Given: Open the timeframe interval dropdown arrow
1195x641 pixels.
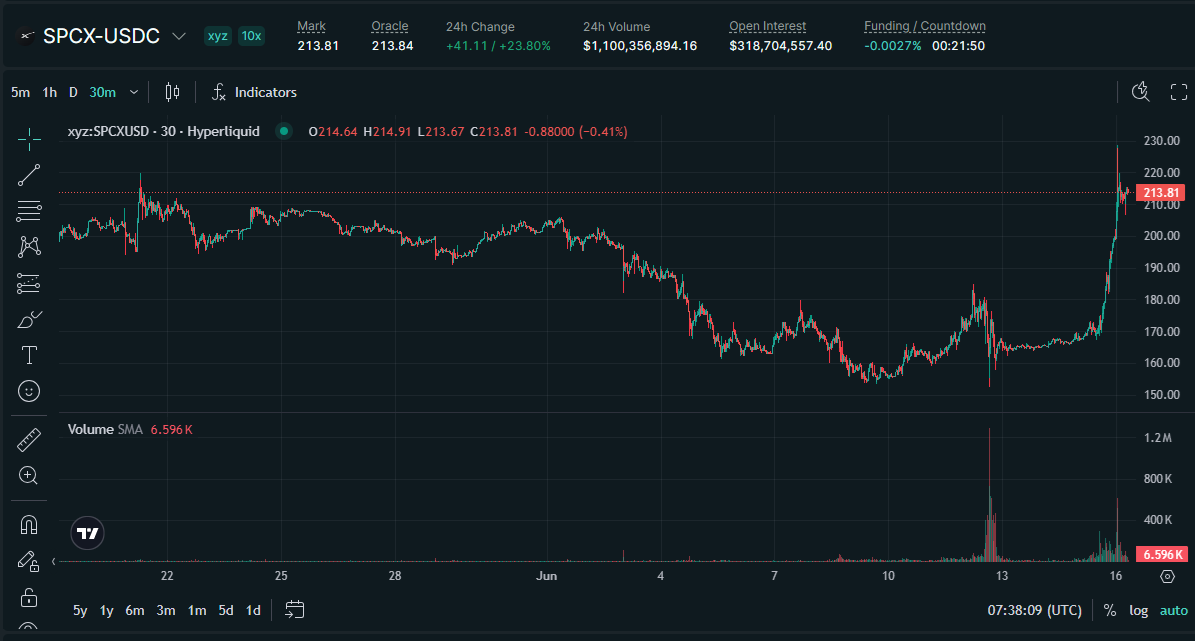Looking at the screenshot, I should (134, 92).
